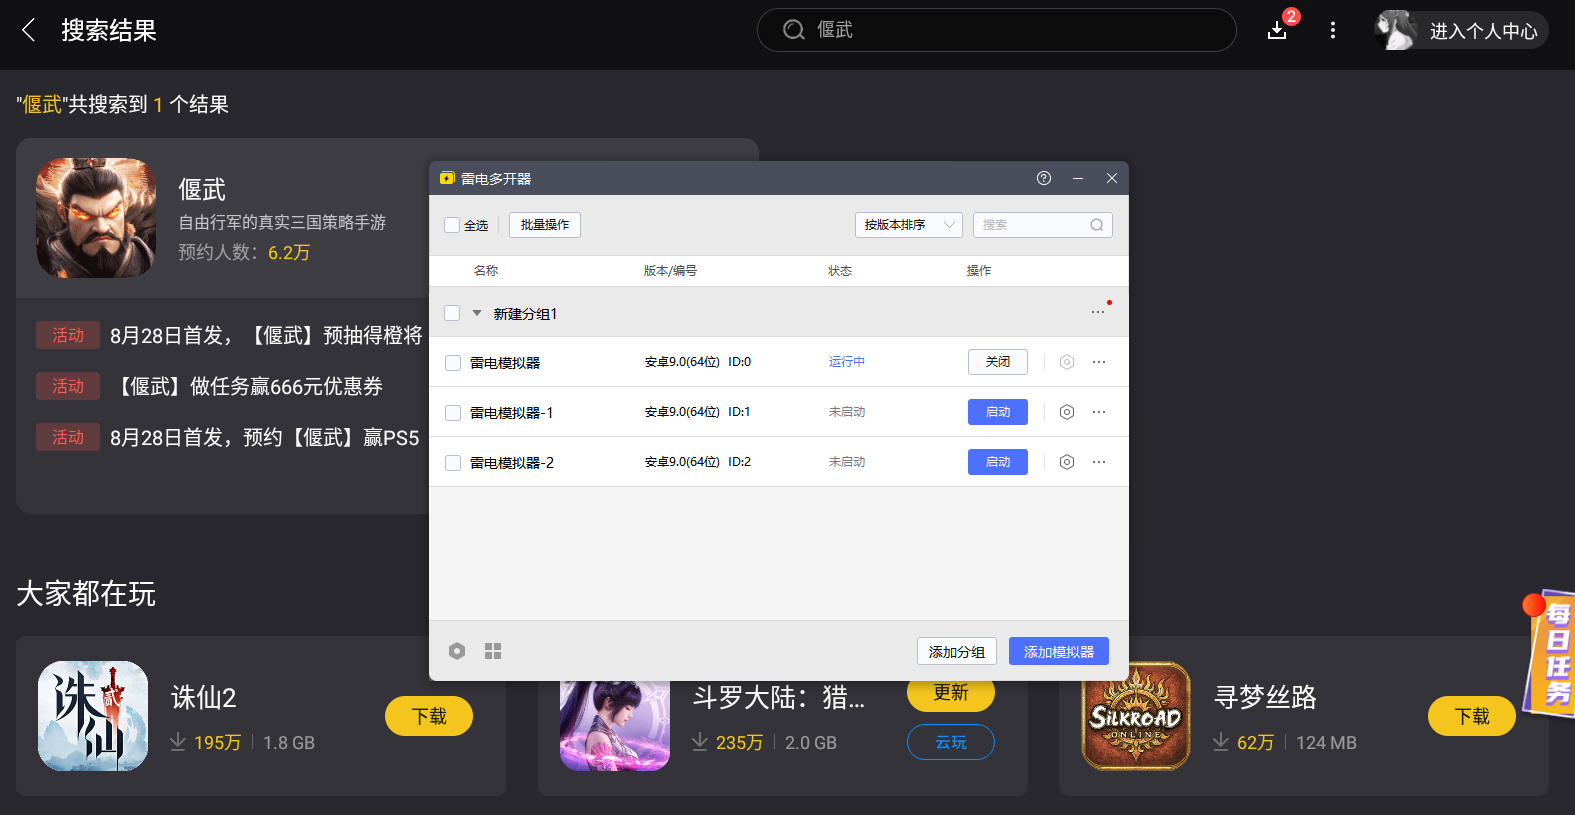Select the checkbox for 雷电模拟器-1

point(453,413)
